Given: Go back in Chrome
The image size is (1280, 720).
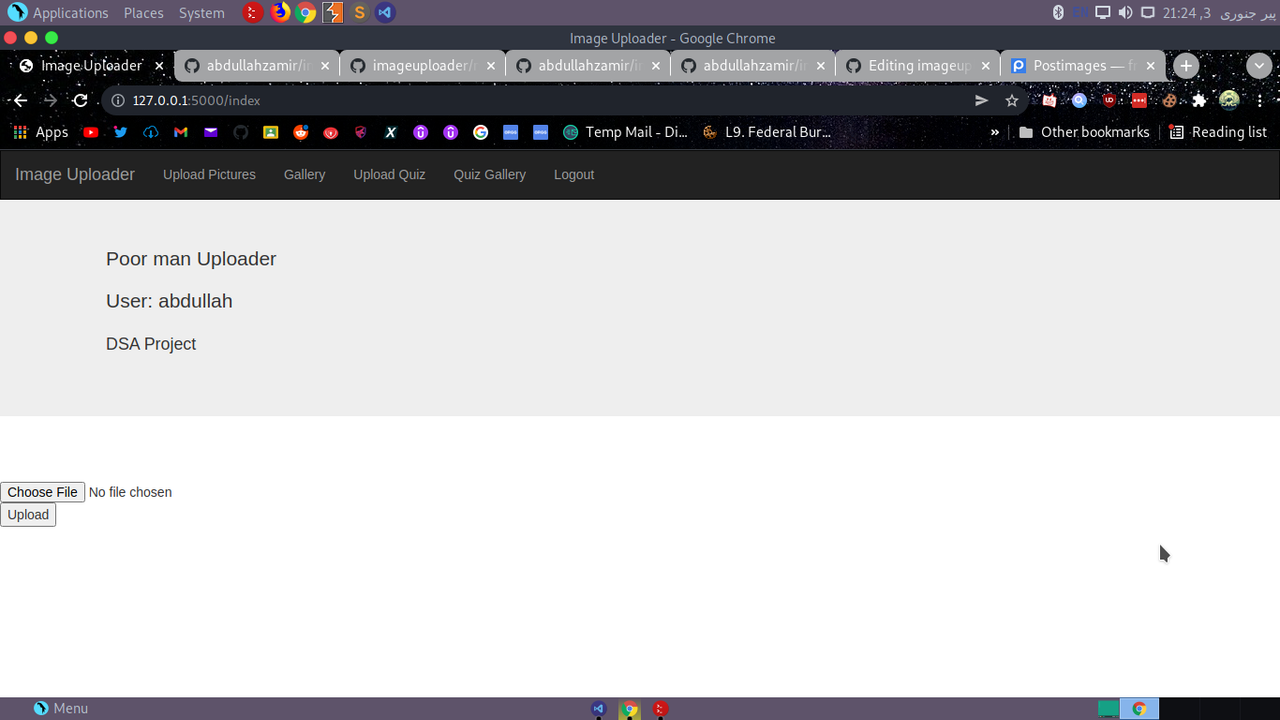Looking at the screenshot, I should 19,100.
